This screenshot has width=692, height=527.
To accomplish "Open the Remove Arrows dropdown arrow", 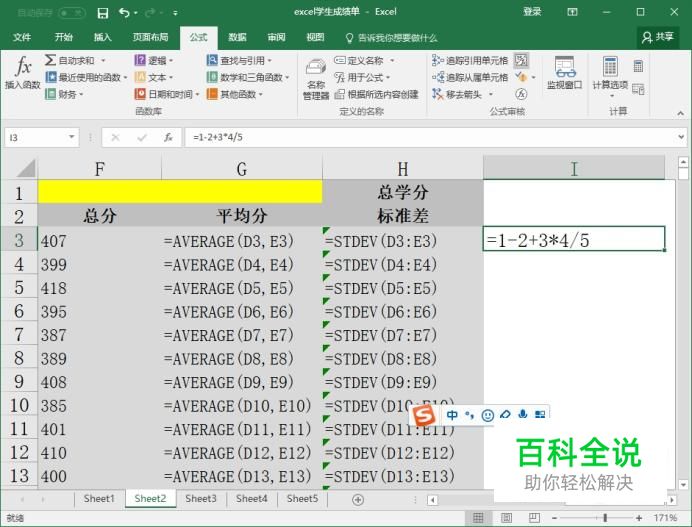I will (490, 94).
